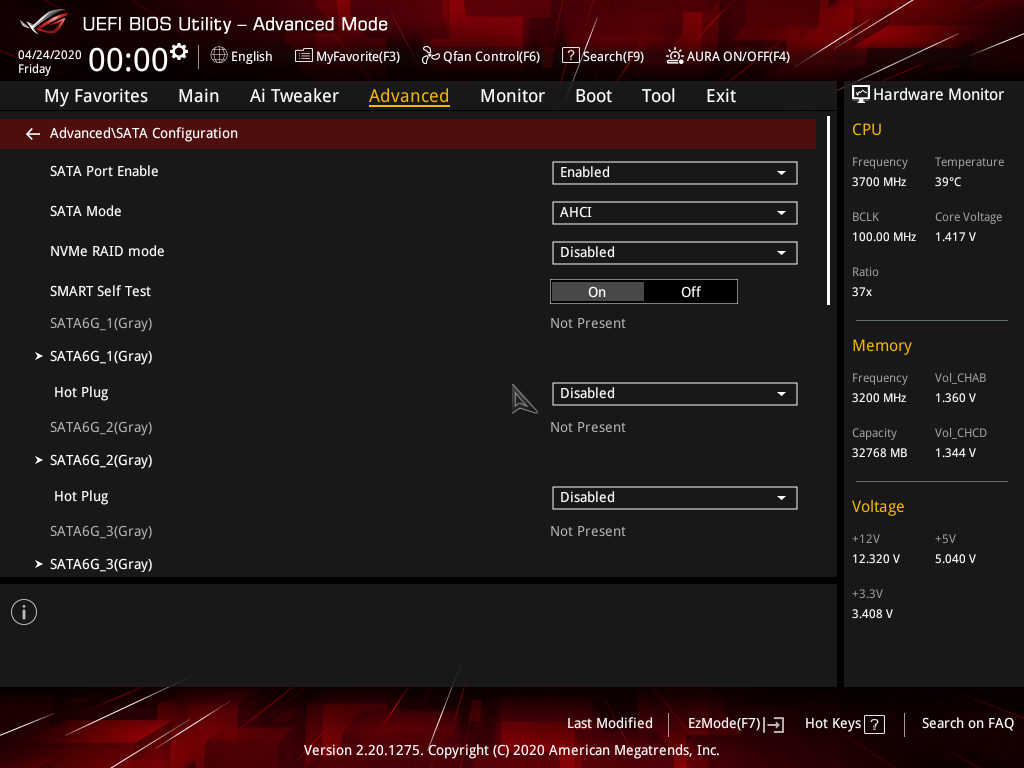The image size is (1024, 768).
Task: Click Search on FAQ link
Action: [967, 724]
